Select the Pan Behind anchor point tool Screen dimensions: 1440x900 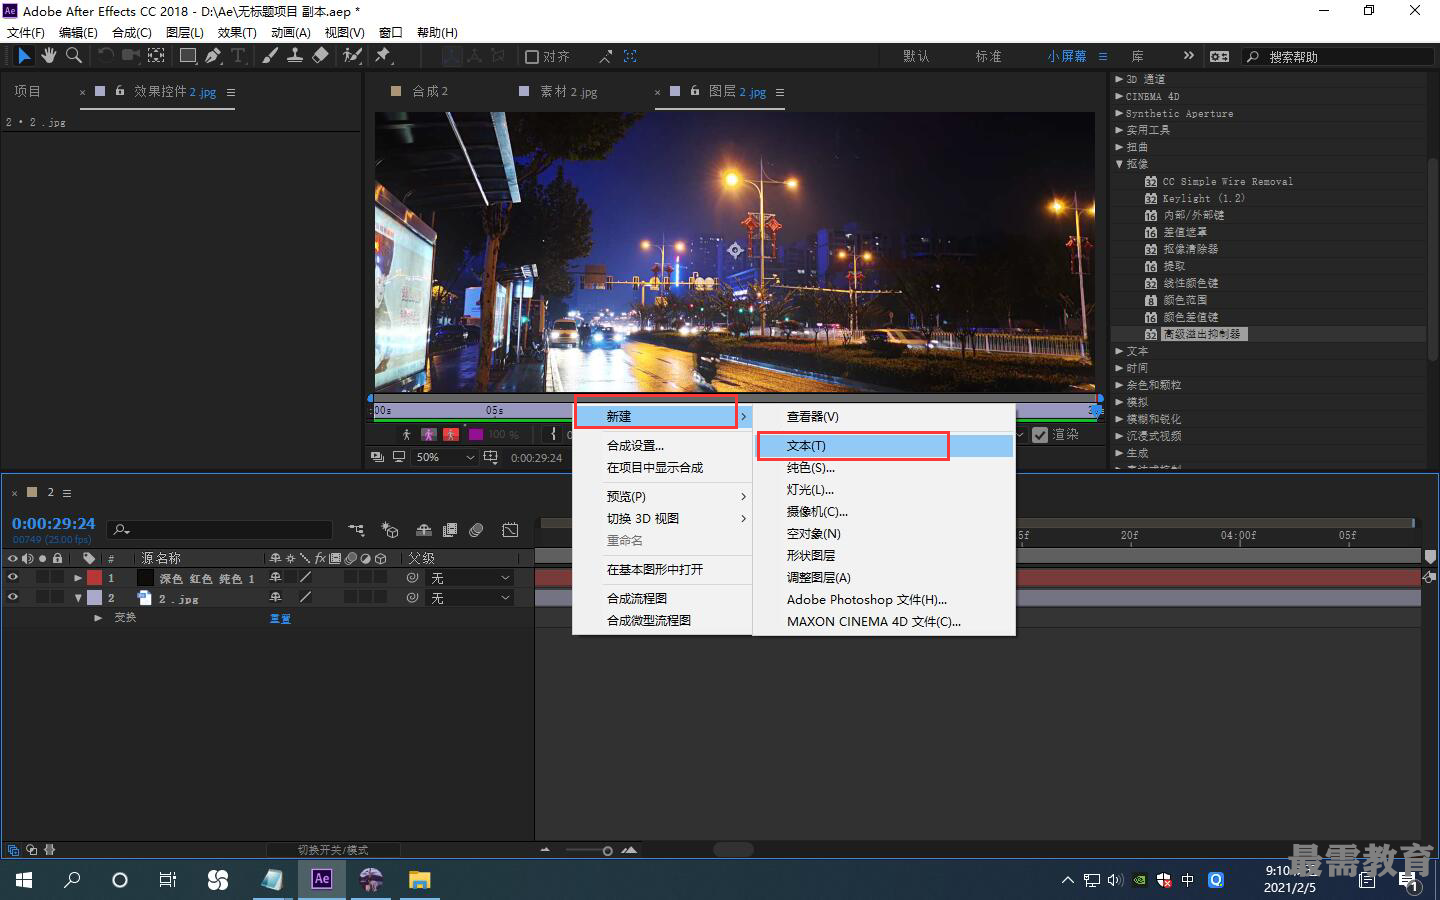click(x=157, y=56)
